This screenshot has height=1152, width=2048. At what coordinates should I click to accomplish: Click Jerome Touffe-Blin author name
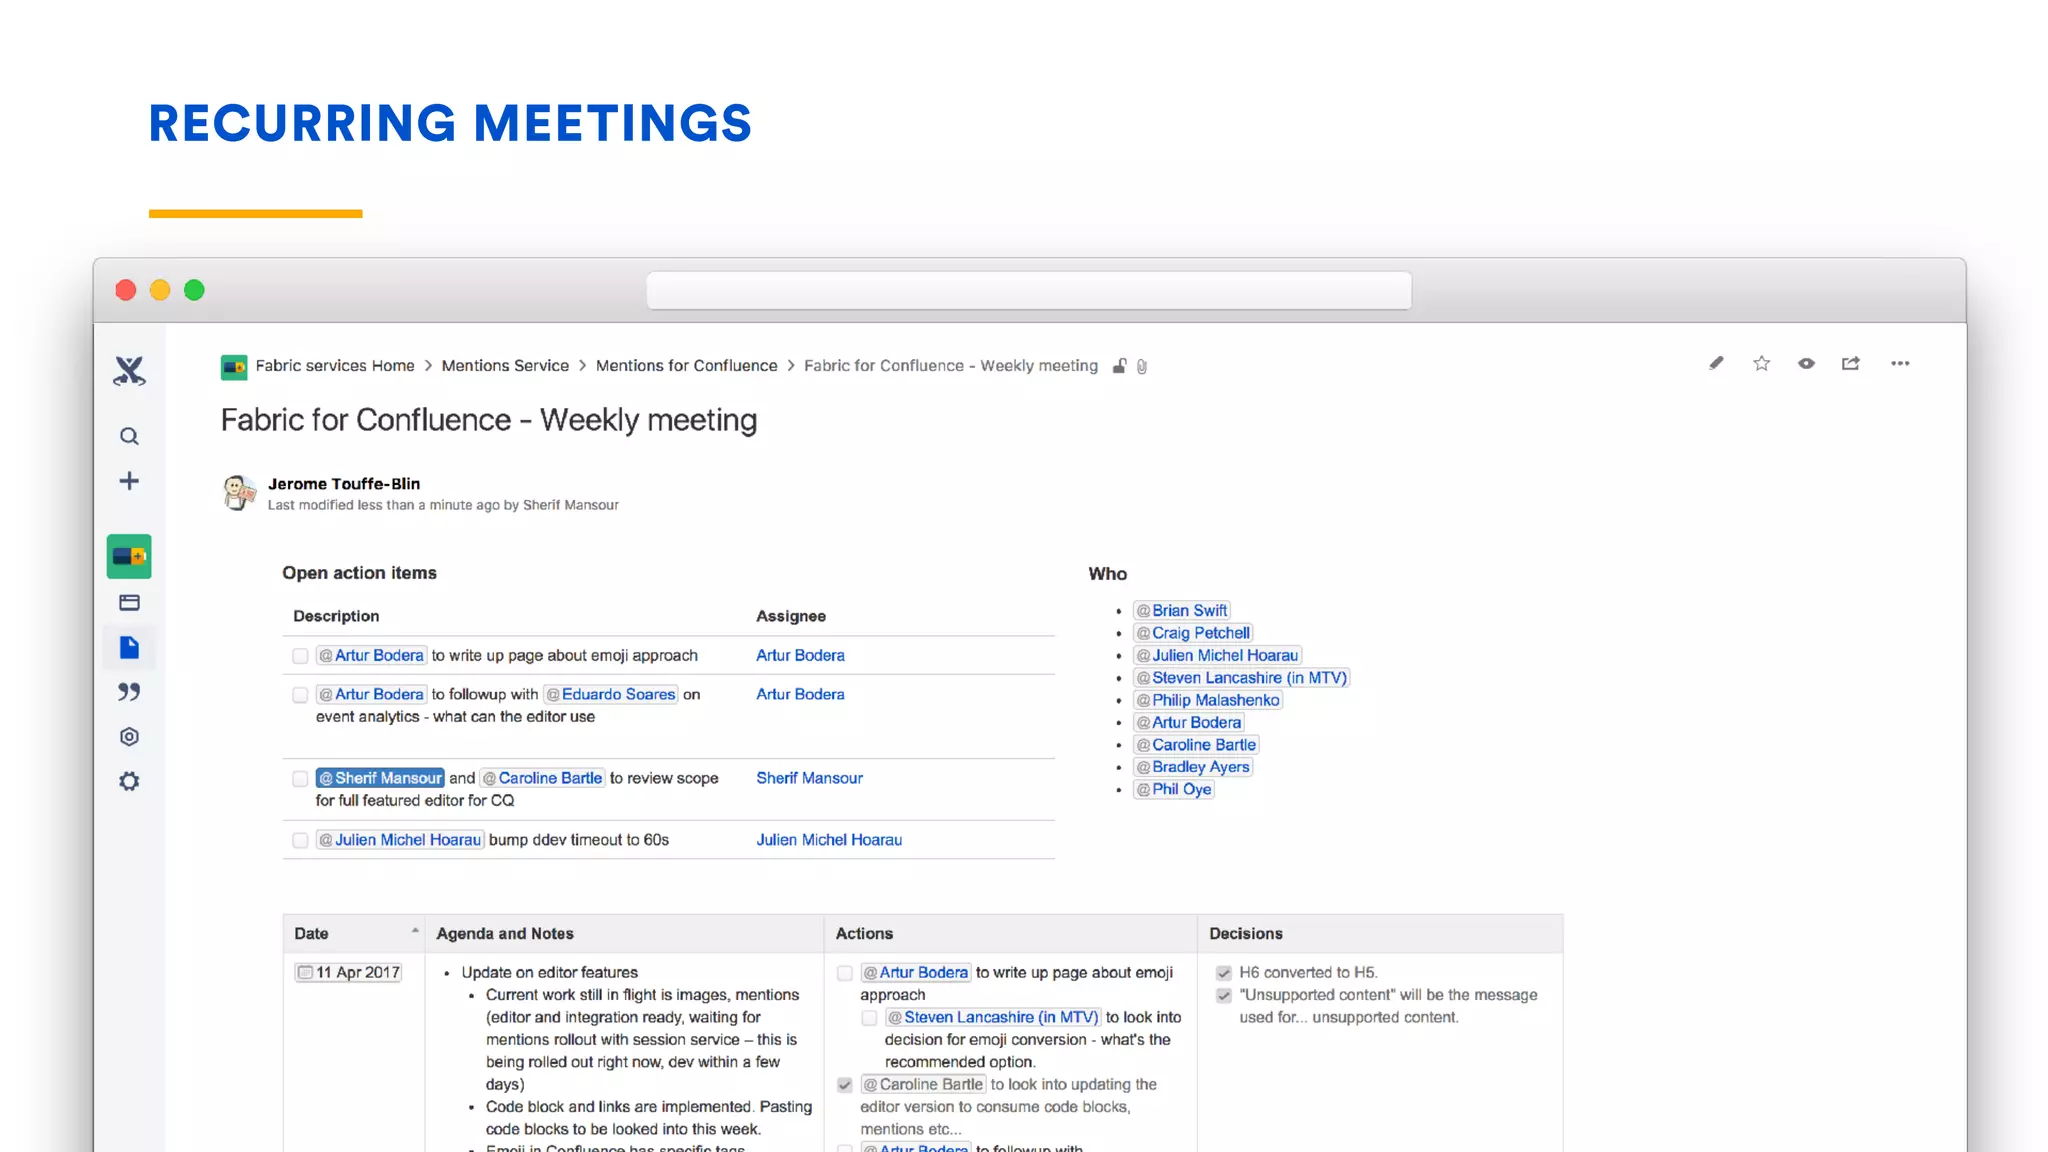[344, 484]
